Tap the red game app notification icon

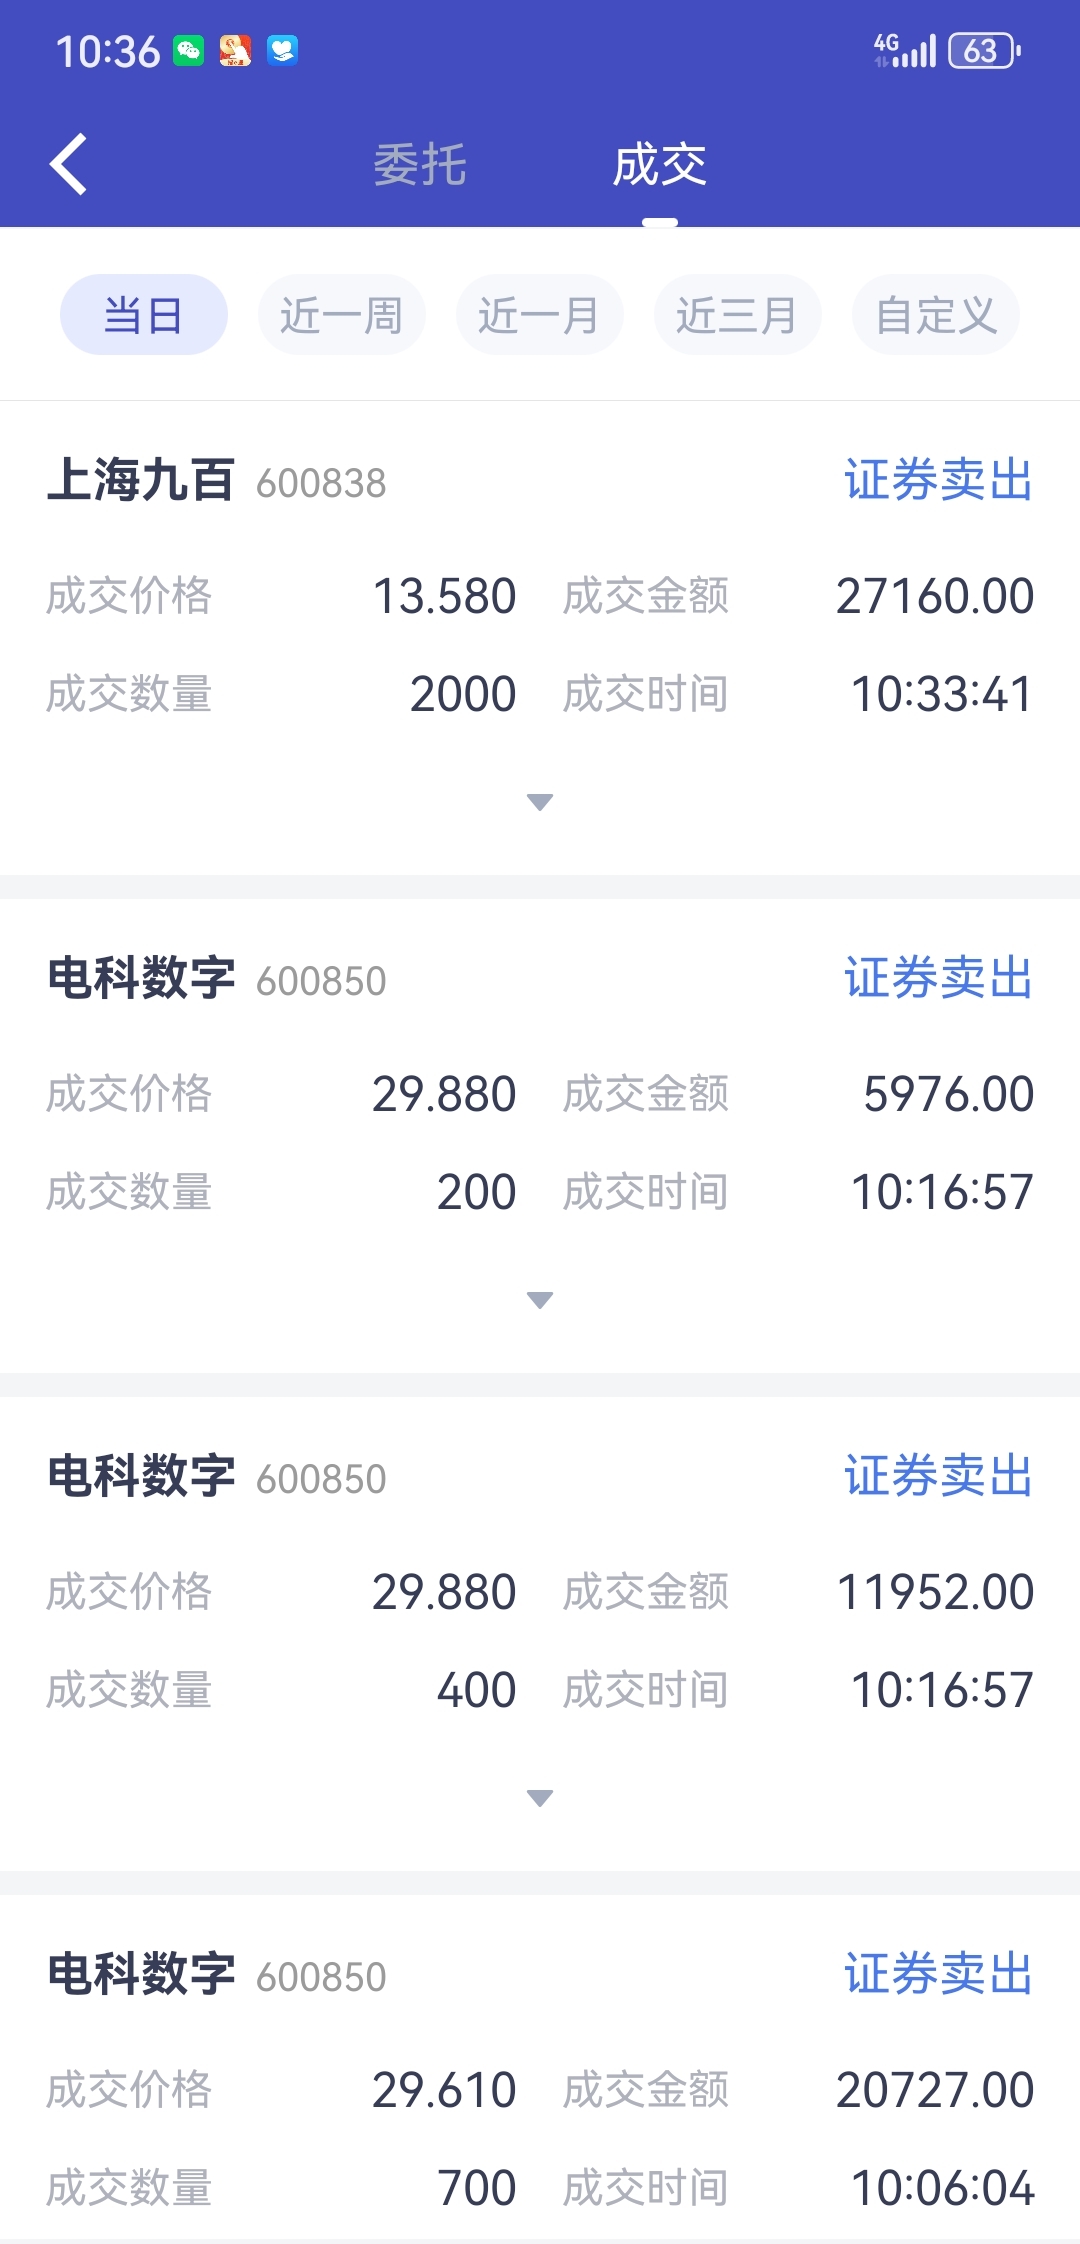coord(236,50)
